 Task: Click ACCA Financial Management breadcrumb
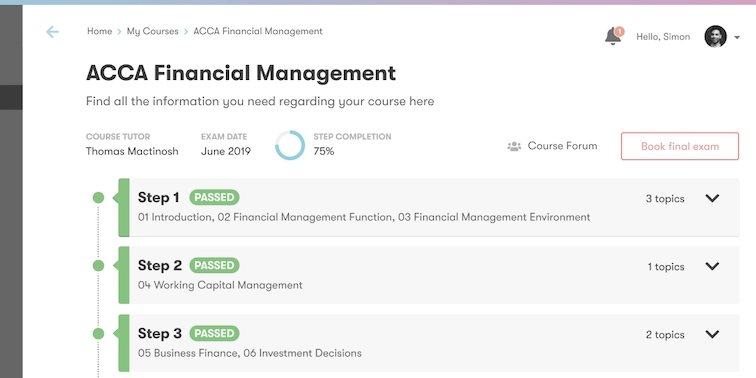(x=258, y=31)
